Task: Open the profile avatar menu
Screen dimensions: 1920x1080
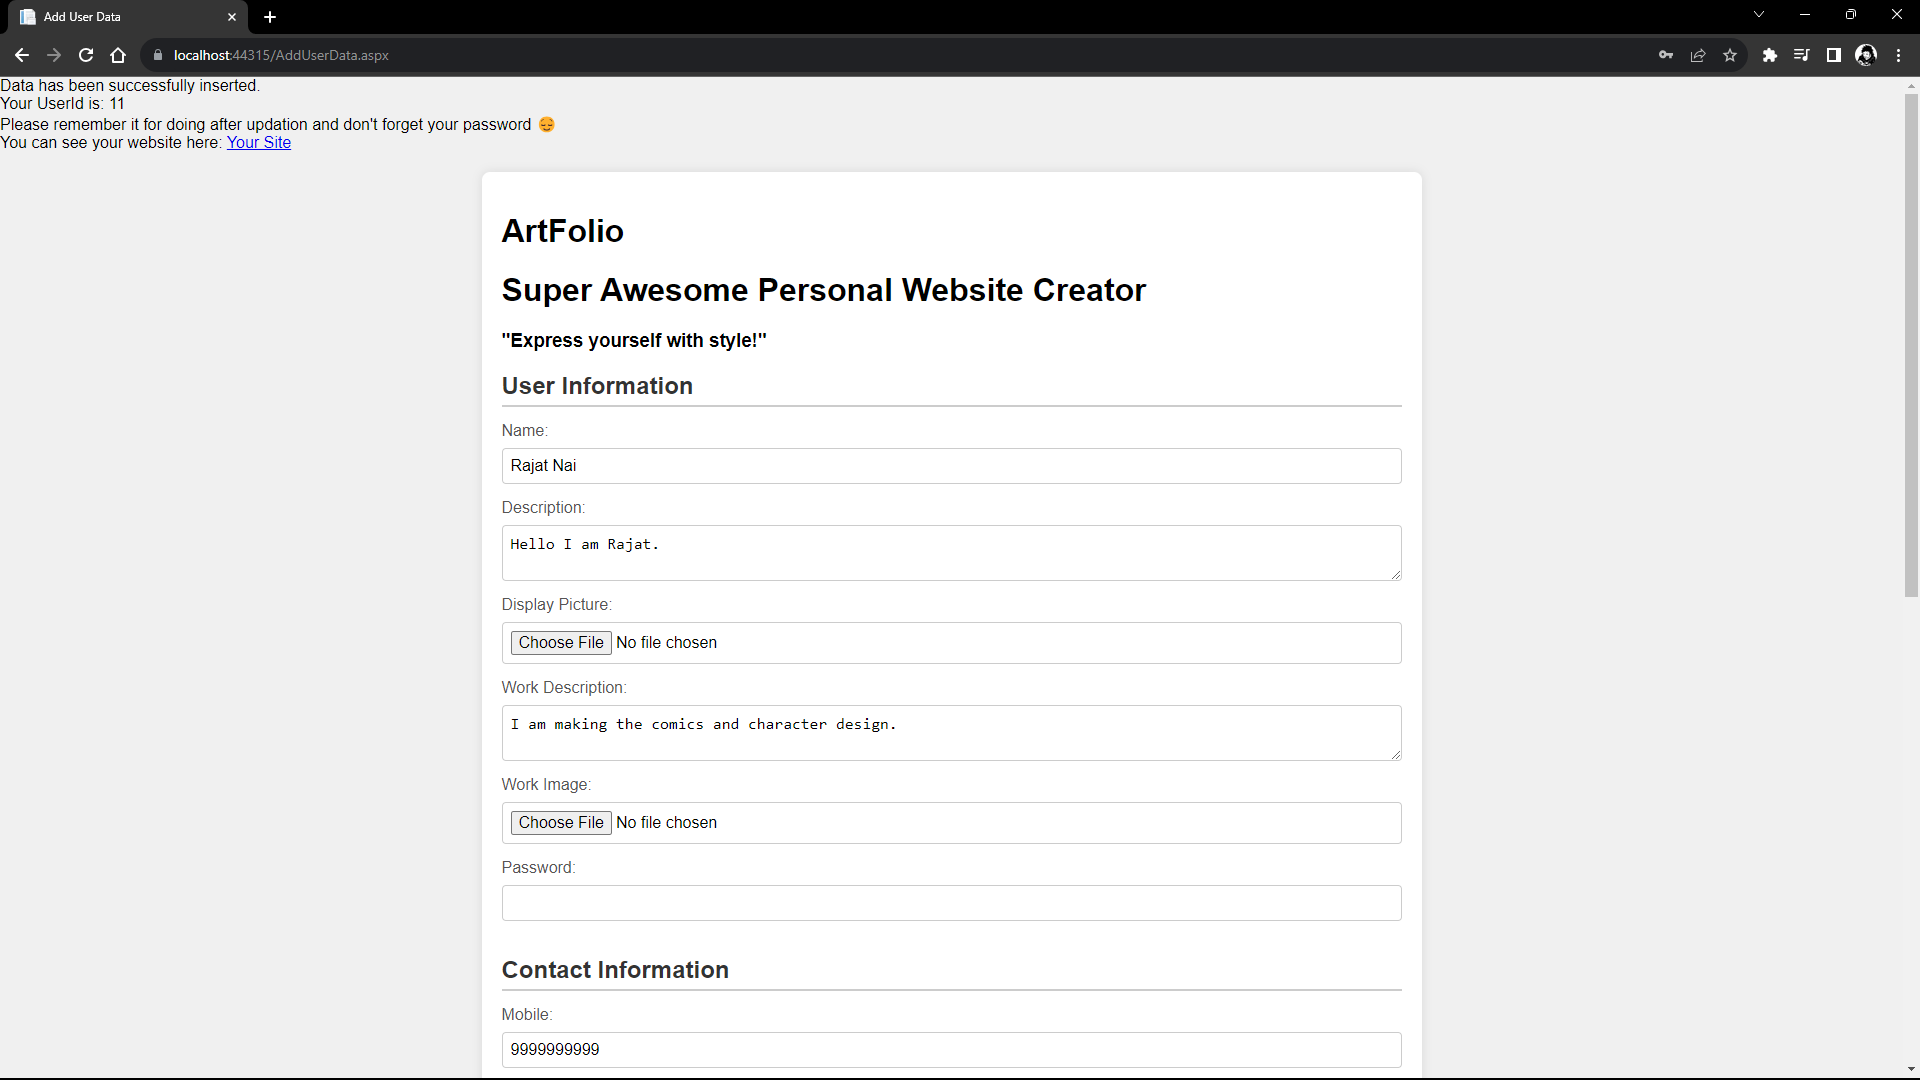Action: (1866, 55)
